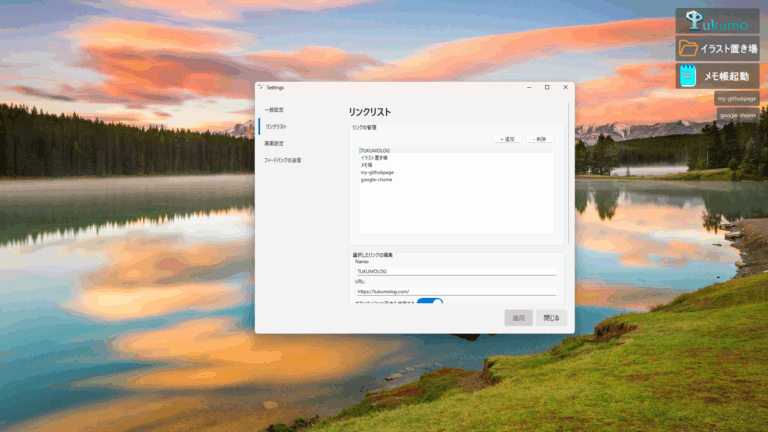
Task: Click the Tukumo logo desktop widget
Action: (717, 21)
